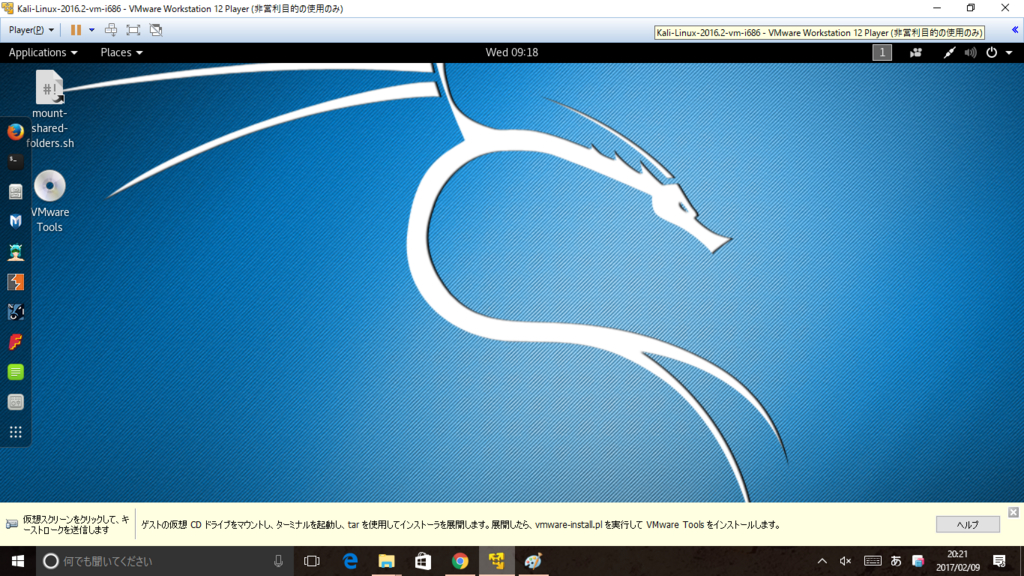
Task: Click the Cortana microphone icon
Action: click(x=278, y=561)
